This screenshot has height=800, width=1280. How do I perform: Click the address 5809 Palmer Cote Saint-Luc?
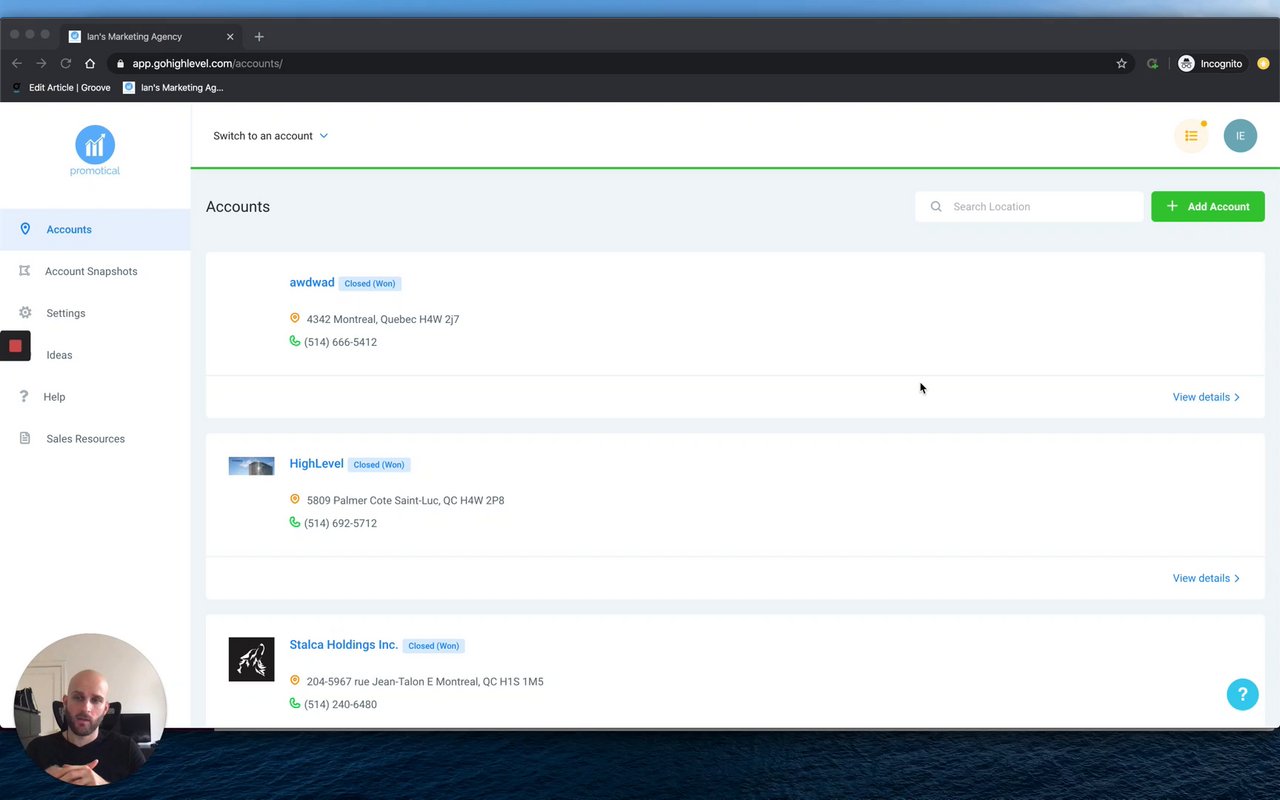[405, 500]
